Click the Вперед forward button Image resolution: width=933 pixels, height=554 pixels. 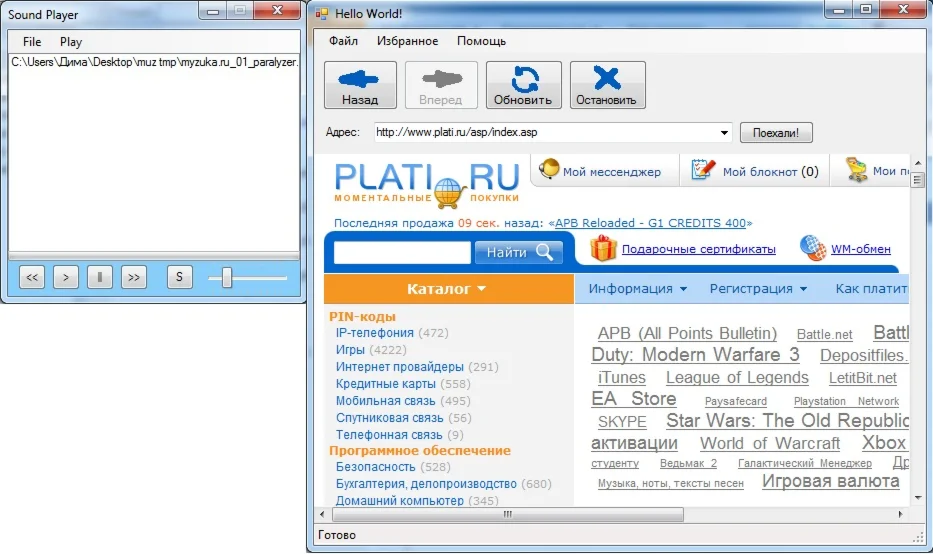click(441, 85)
